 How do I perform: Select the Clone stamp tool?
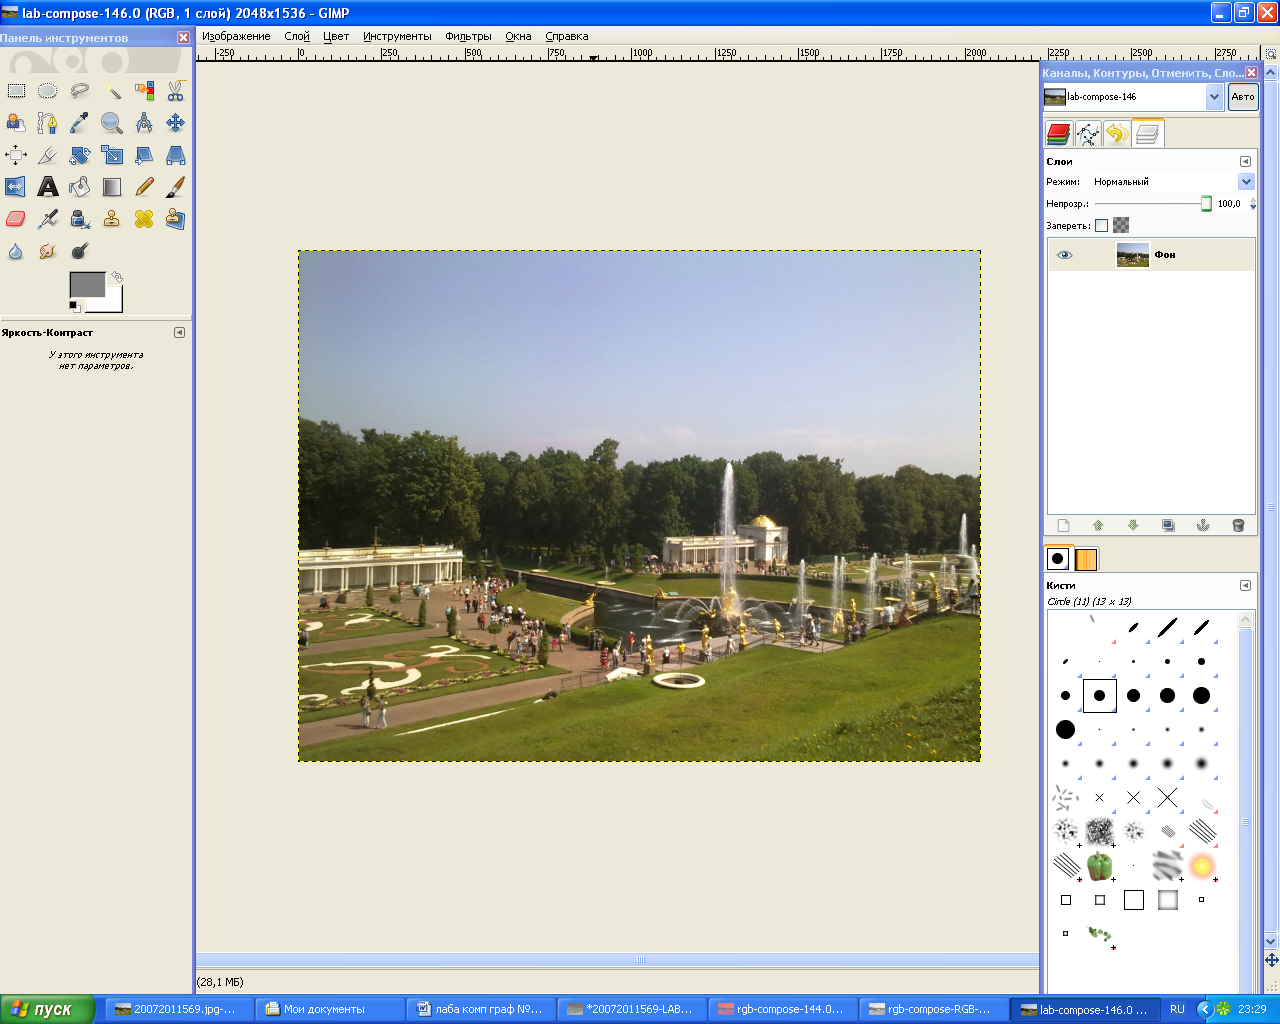click(x=112, y=219)
